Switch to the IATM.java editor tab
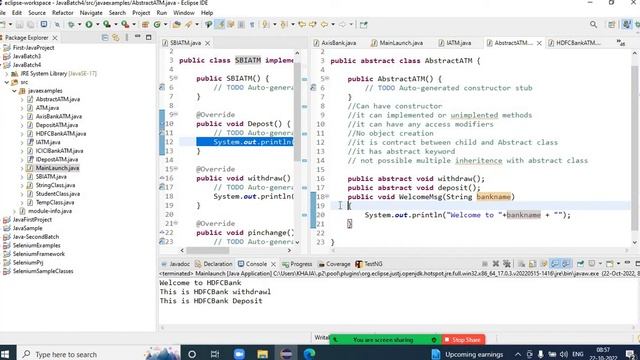Viewport: 640px width, 360px height. coord(454,43)
